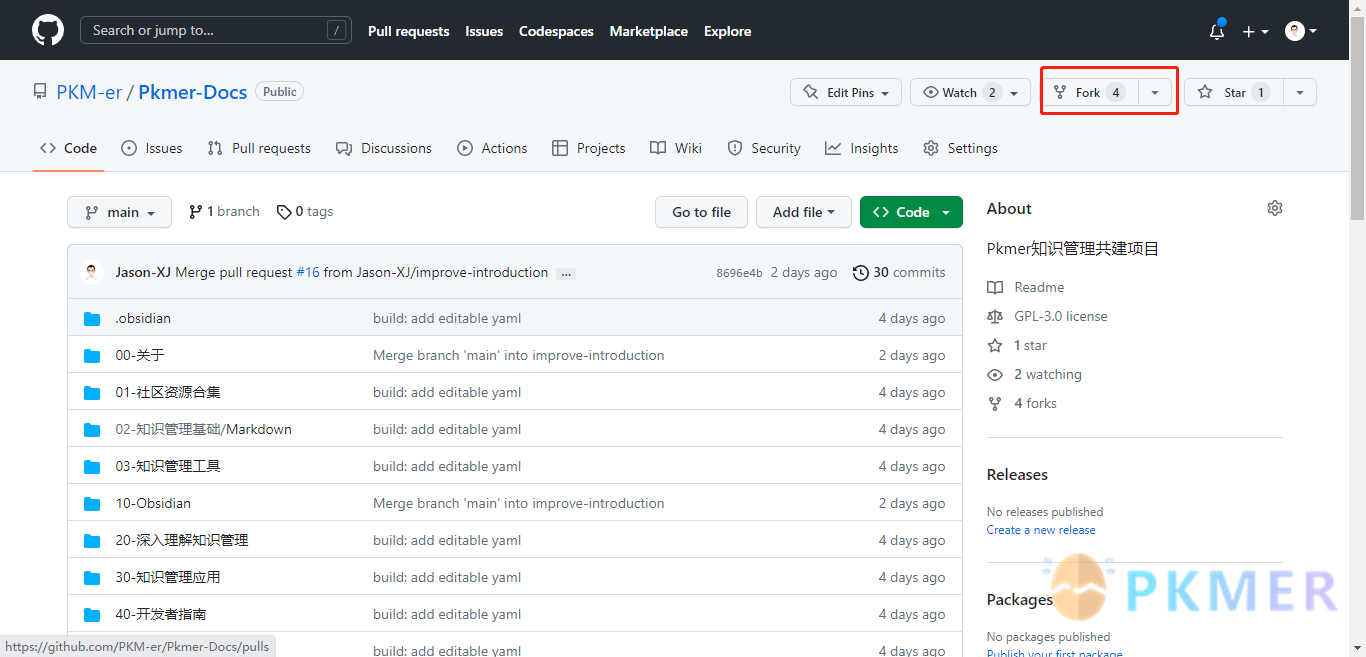Image resolution: width=1366 pixels, height=657 pixels.
Task: Open pull request #16 link
Action: [308, 272]
